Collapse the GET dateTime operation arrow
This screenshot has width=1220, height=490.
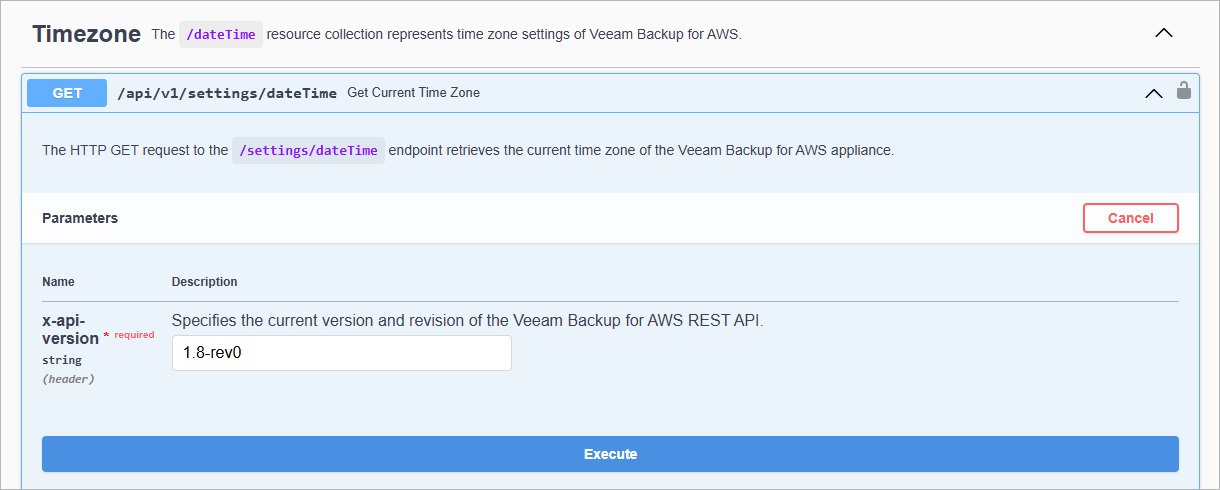point(1153,93)
